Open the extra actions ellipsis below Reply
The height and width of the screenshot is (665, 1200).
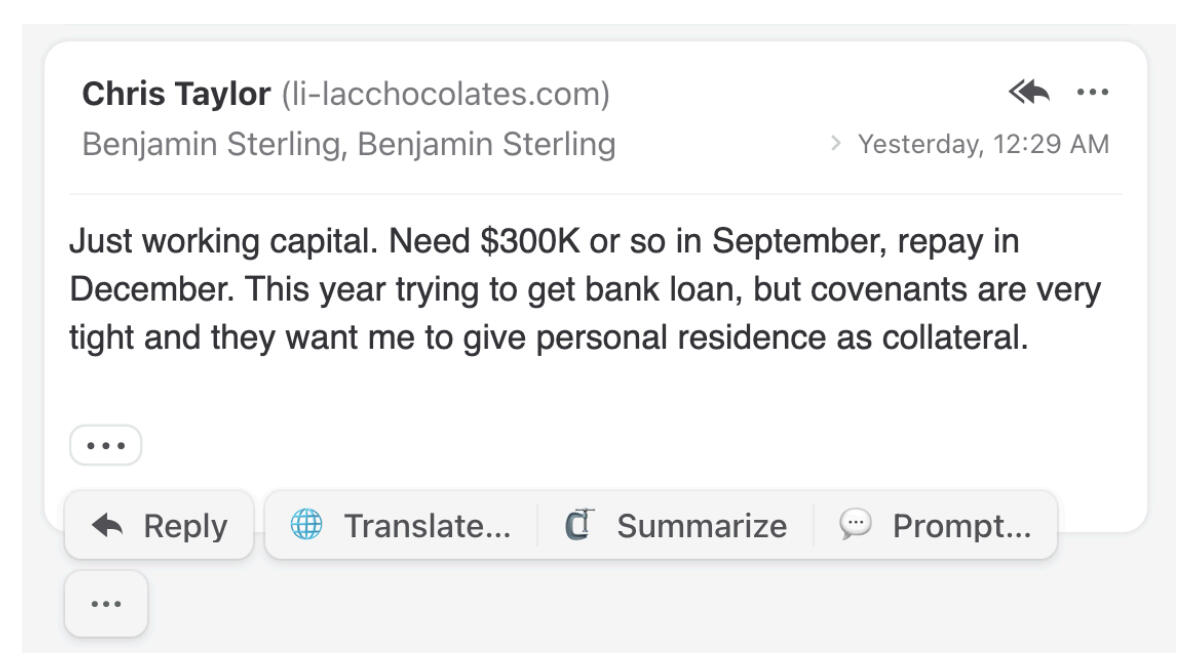(106, 604)
